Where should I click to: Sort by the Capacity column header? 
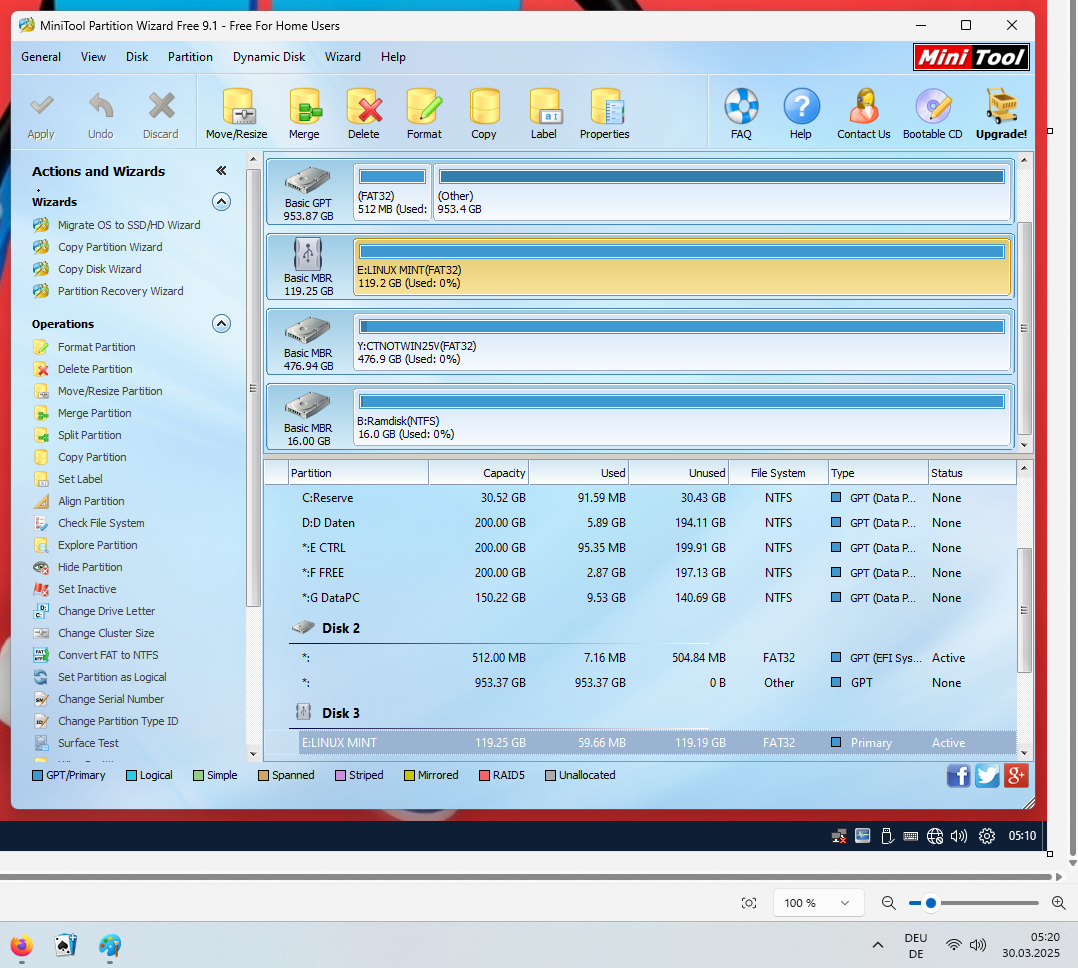coord(478,473)
